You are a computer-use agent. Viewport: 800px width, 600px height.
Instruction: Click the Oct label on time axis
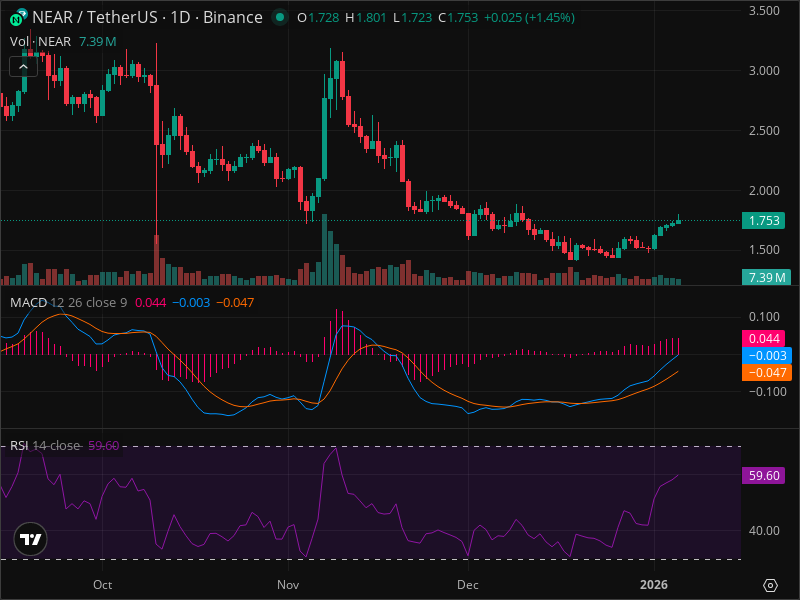(103, 585)
